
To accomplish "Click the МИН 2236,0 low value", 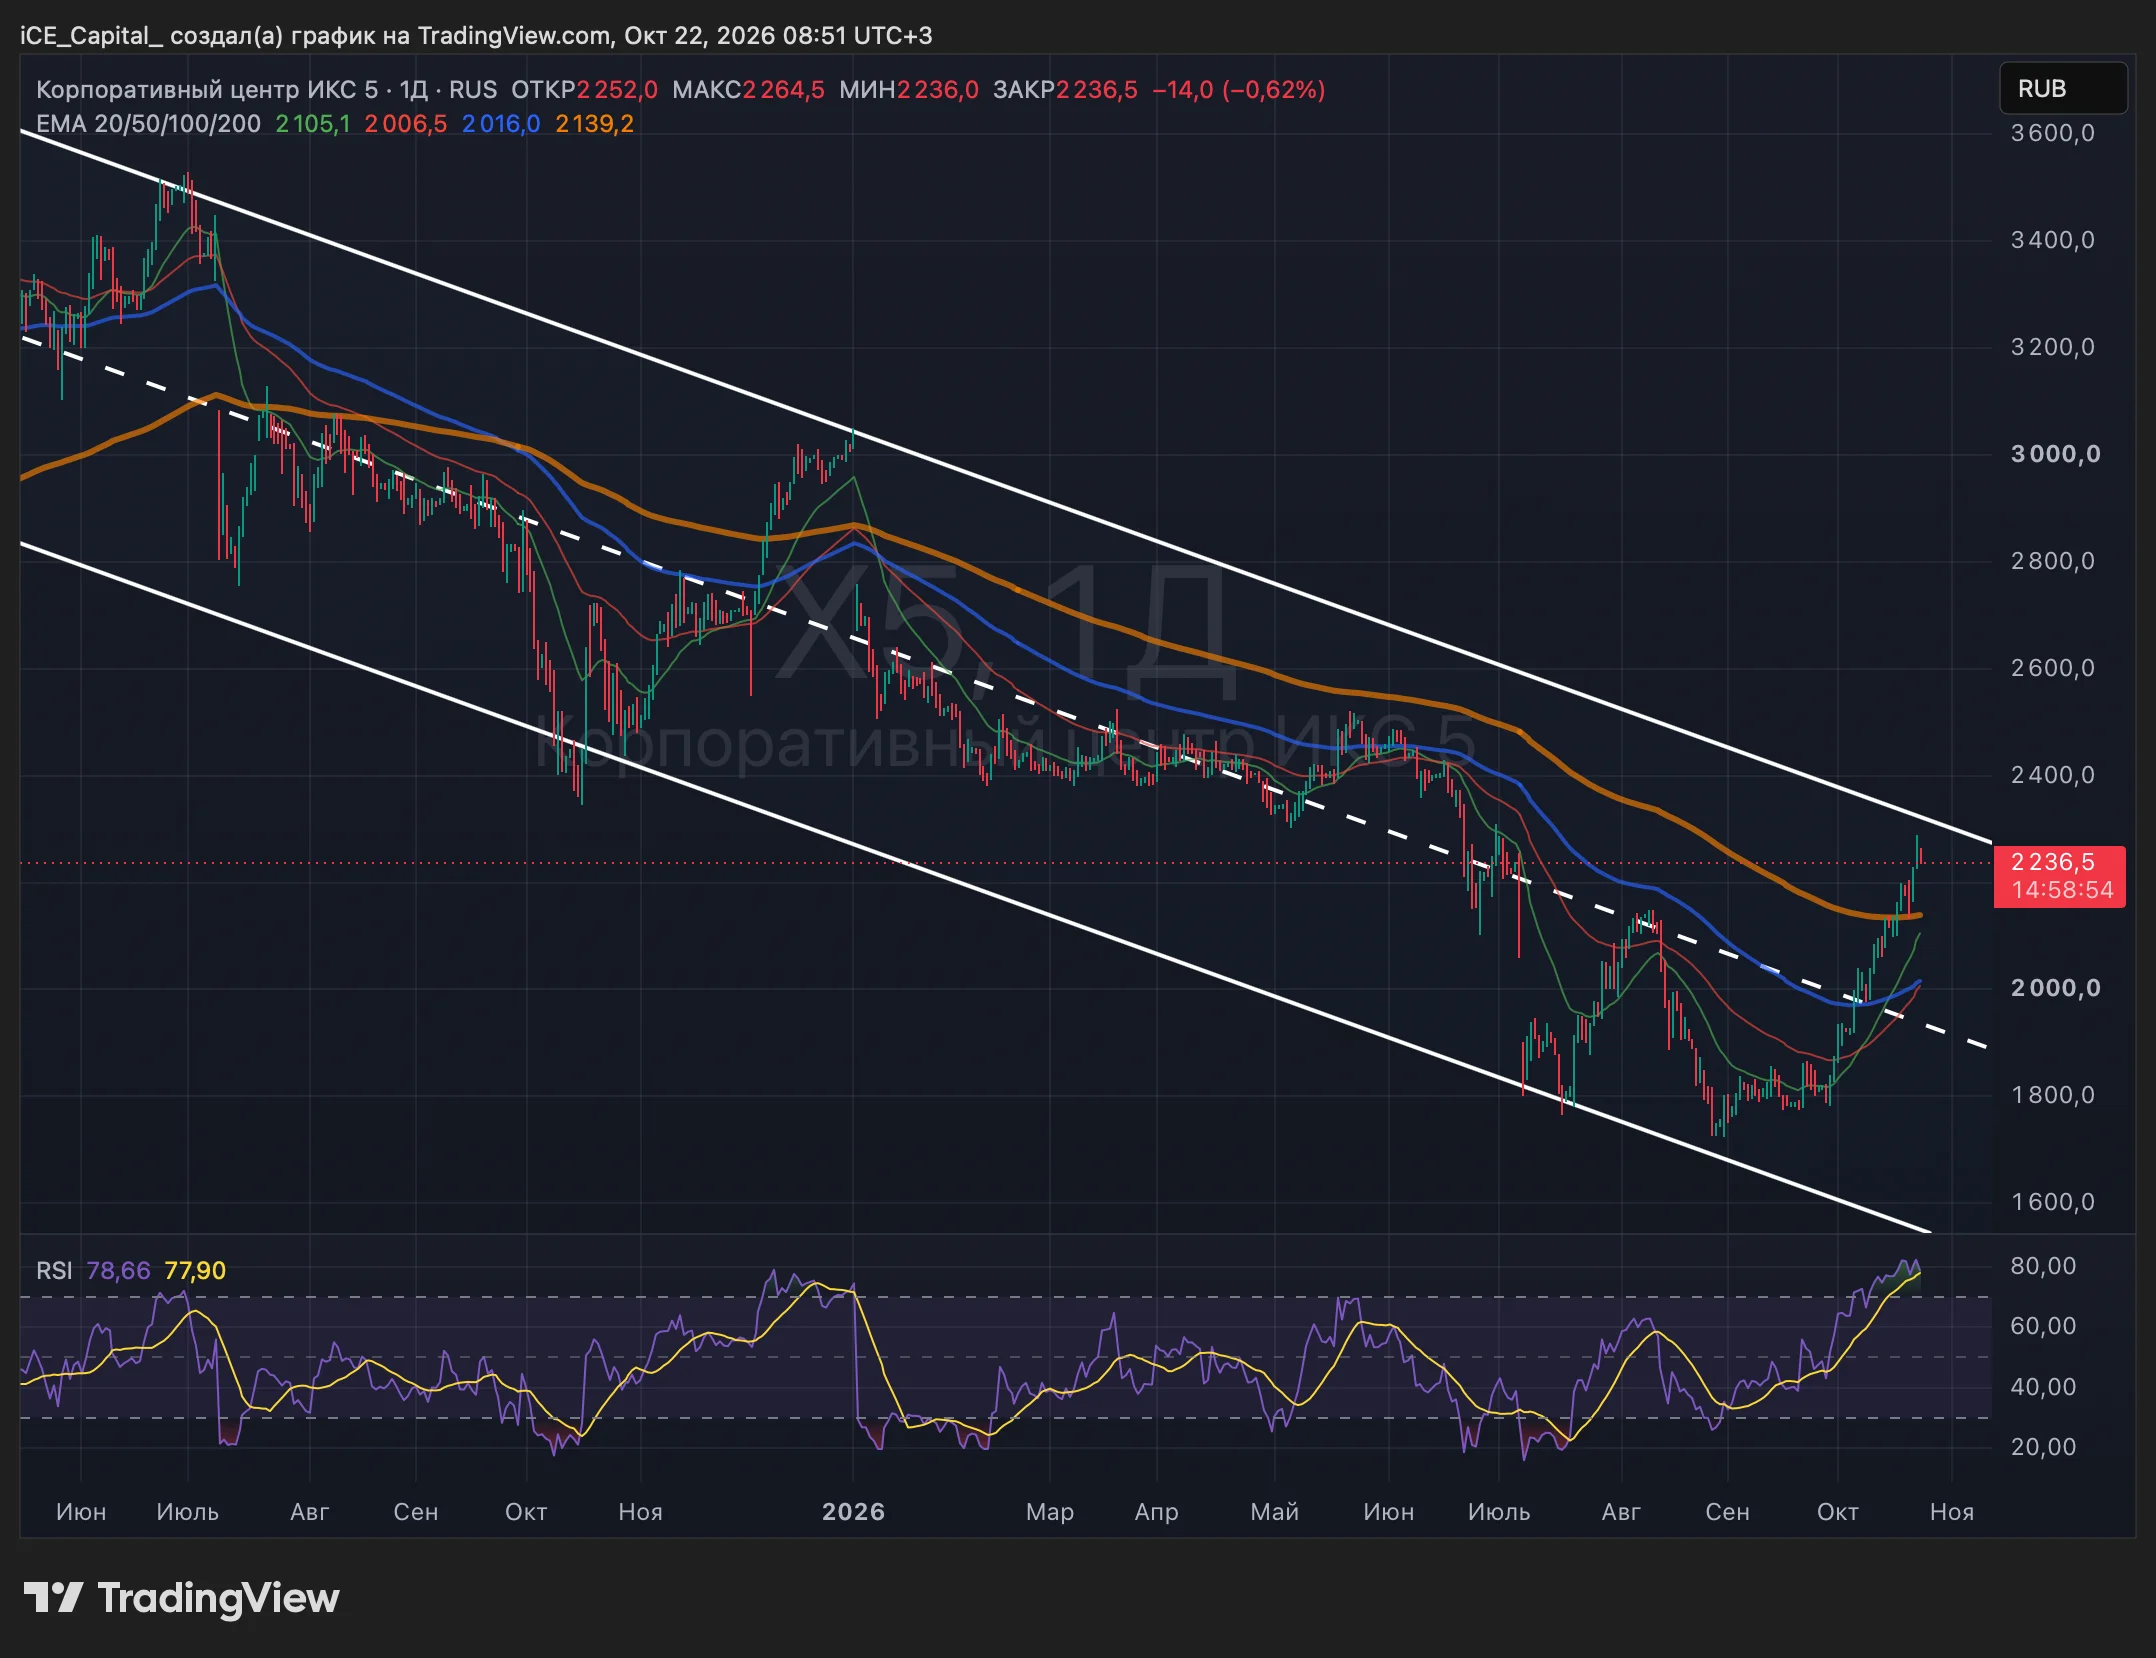I will (908, 90).
